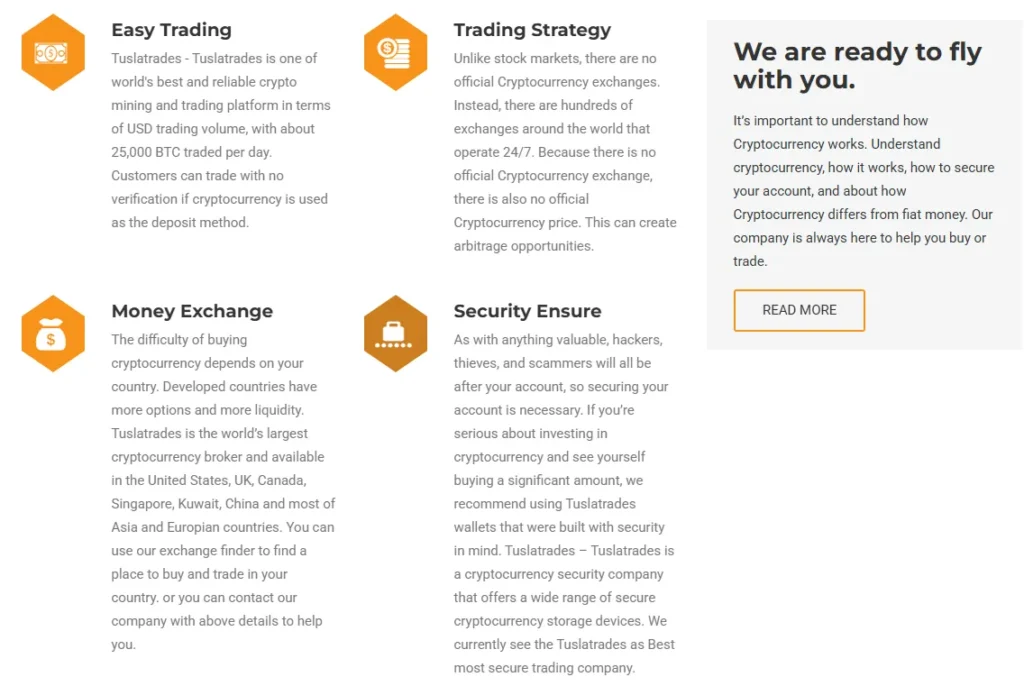The image size is (1024, 686).
Task: Click the "We are ready to fly" heading
Action: click(857, 65)
